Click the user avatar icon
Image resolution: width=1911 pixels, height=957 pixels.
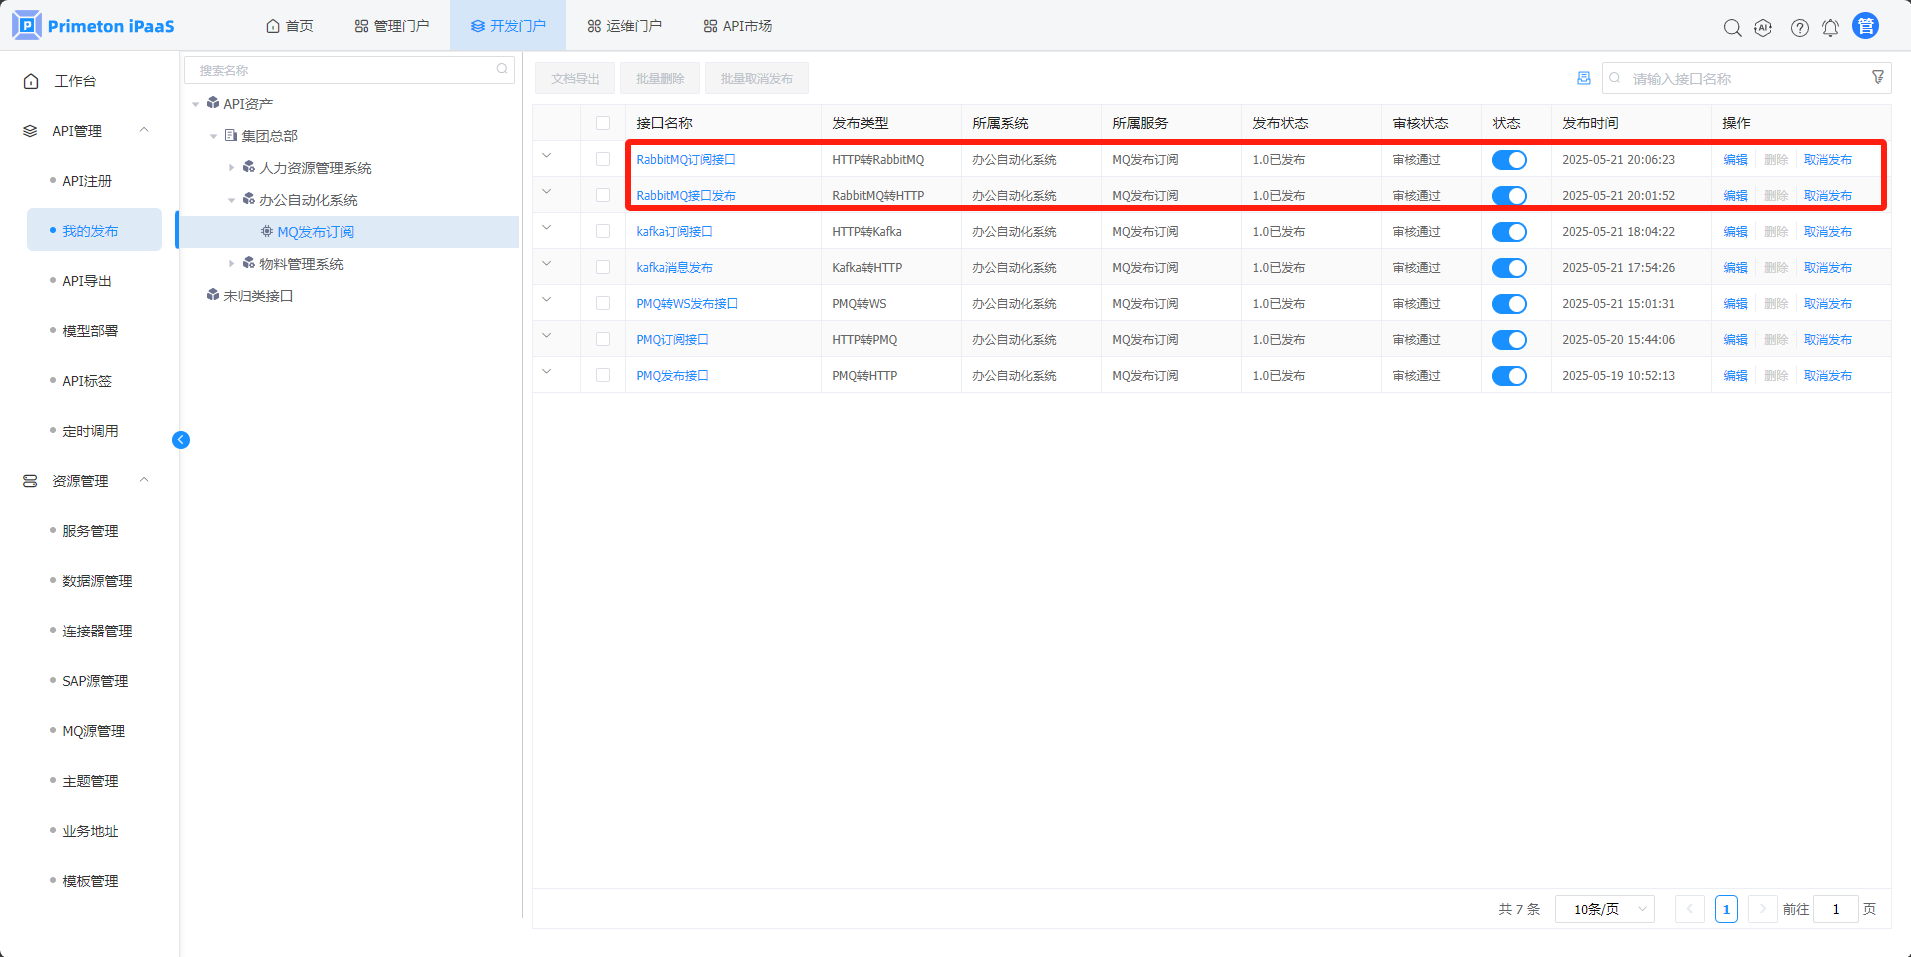(x=1865, y=26)
